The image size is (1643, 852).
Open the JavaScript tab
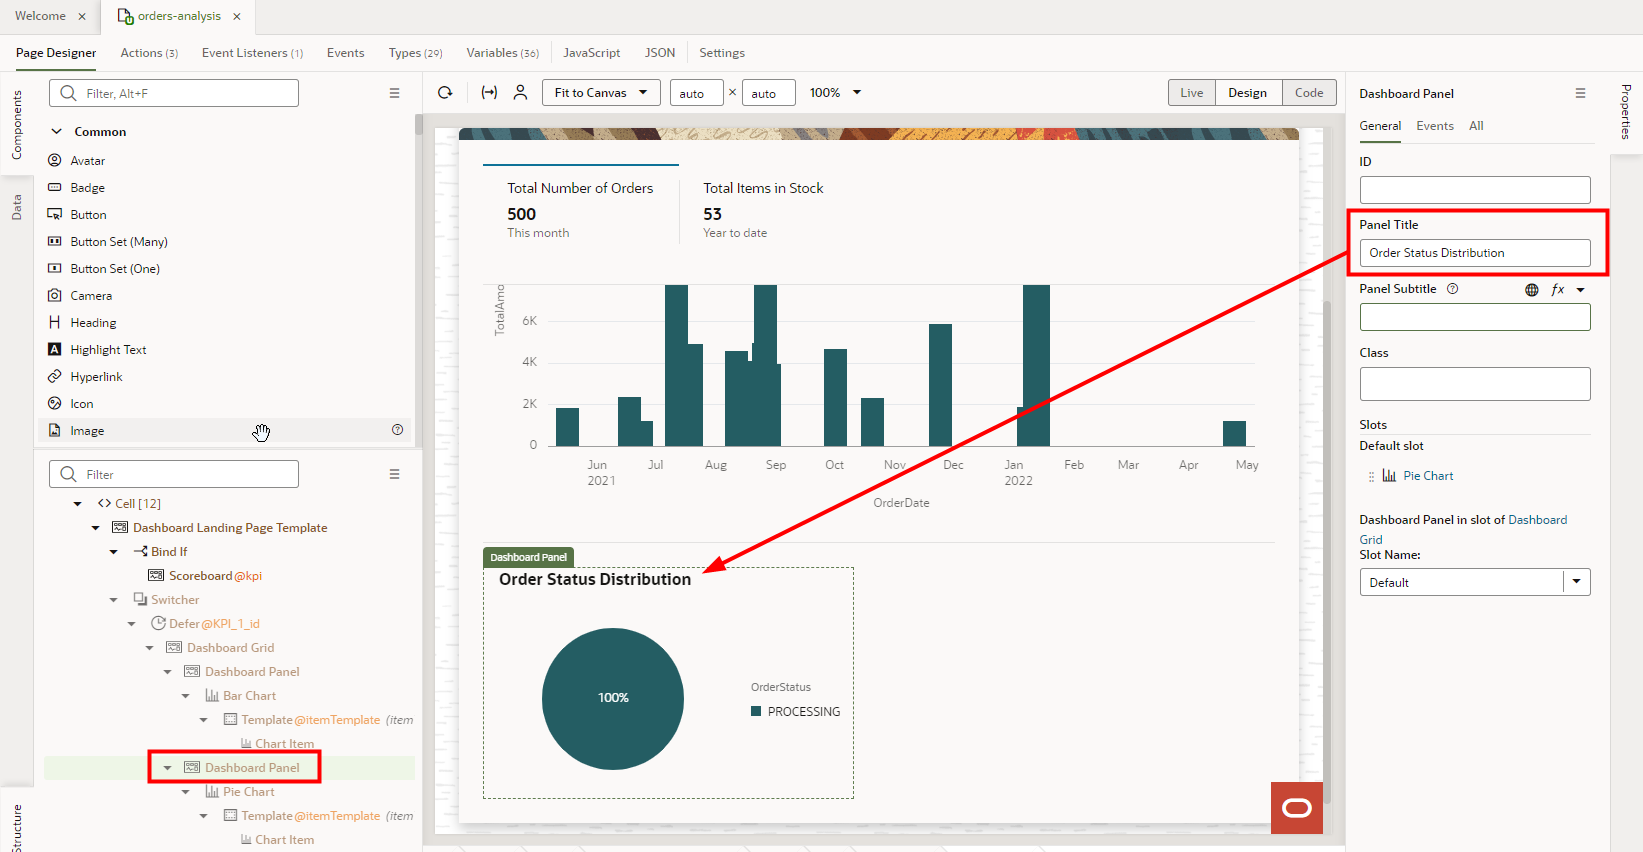(x=591, y=53)
